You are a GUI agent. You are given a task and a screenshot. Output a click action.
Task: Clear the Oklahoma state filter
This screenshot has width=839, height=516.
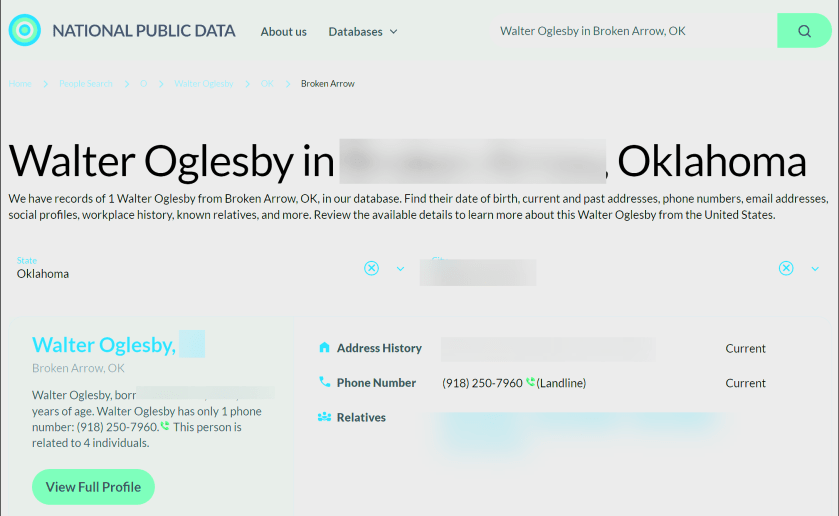(x=371, y=268)
